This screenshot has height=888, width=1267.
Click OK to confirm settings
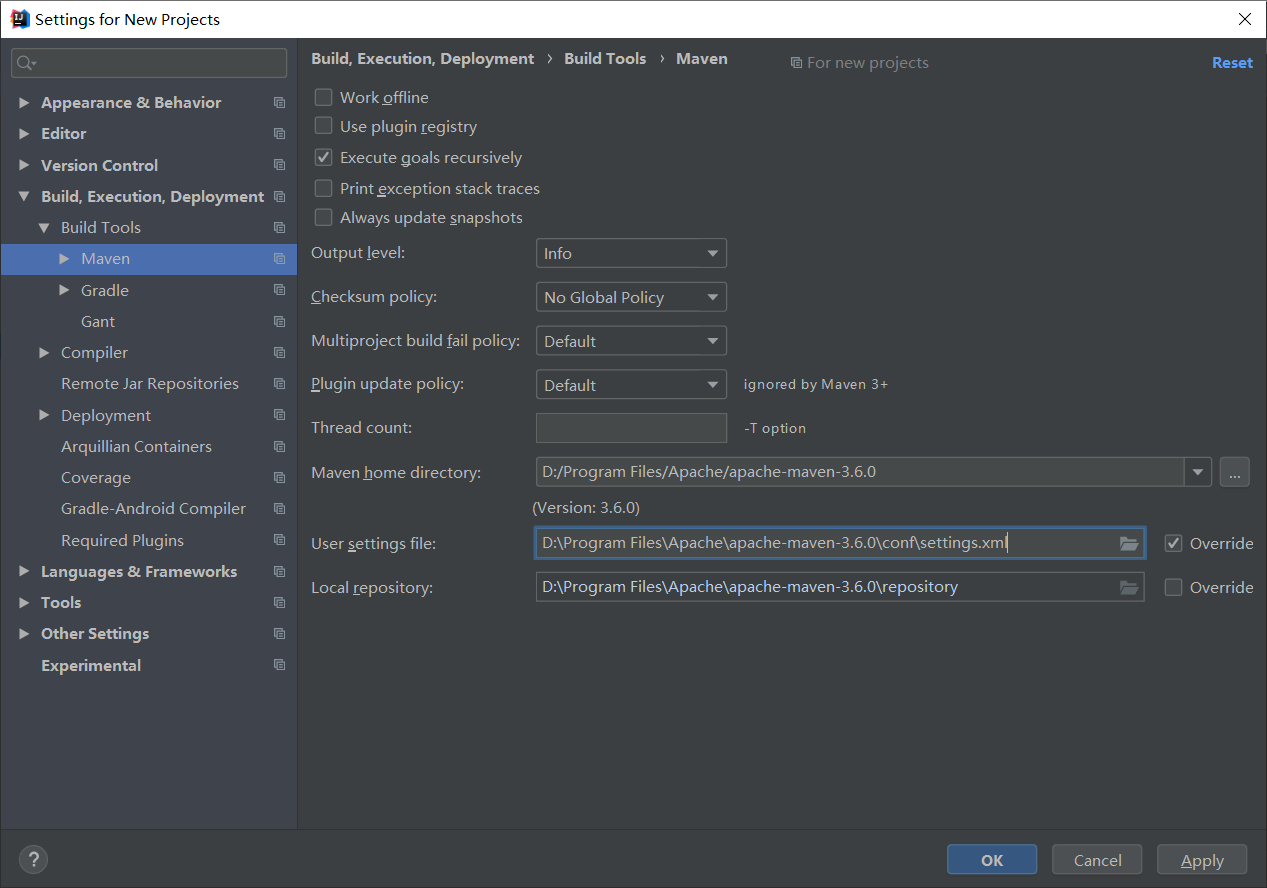click(992, 860)
